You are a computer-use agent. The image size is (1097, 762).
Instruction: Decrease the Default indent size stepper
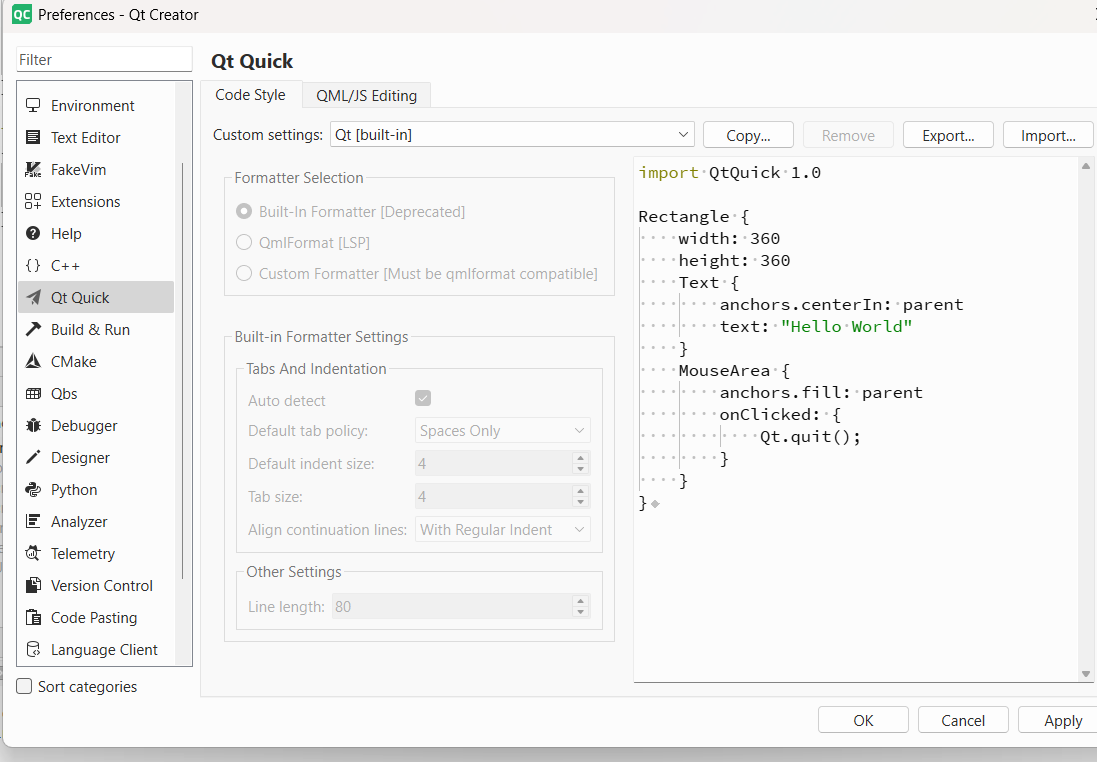pyautogui.click(x=580, y=469)
